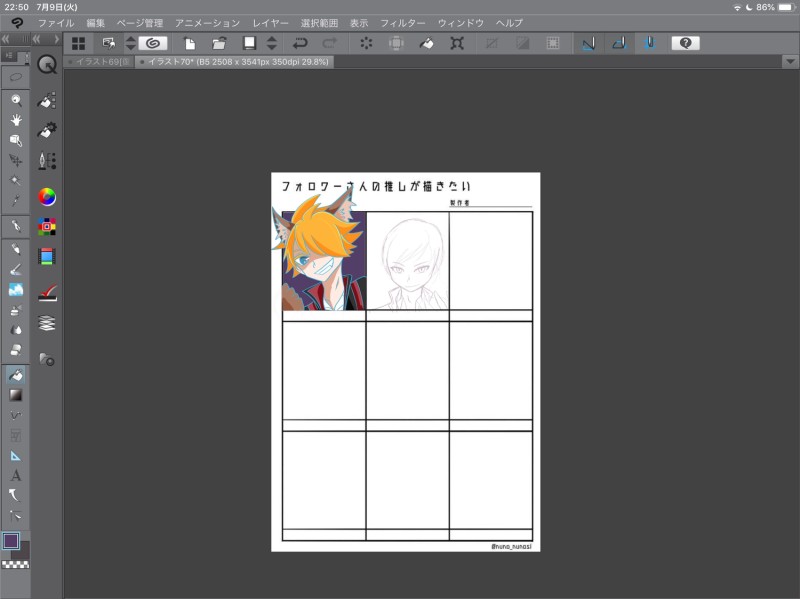Select the Figure curve tool
The width and height of the screenshot is (800, 599).
[16, 415]
